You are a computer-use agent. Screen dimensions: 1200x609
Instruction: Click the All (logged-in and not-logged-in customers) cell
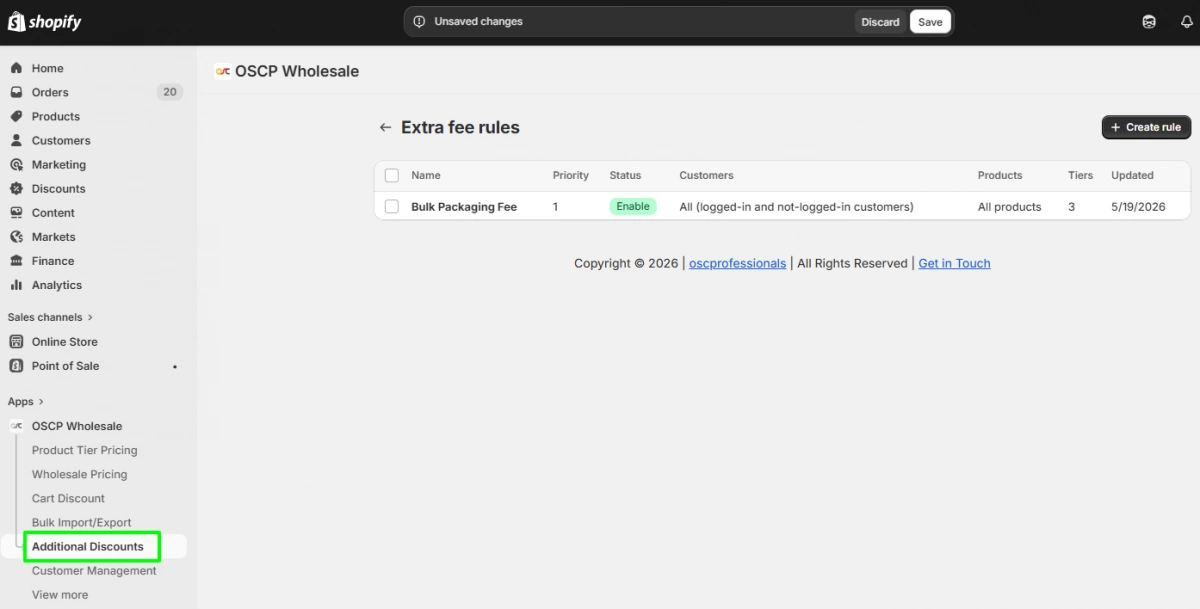(796, 207)
